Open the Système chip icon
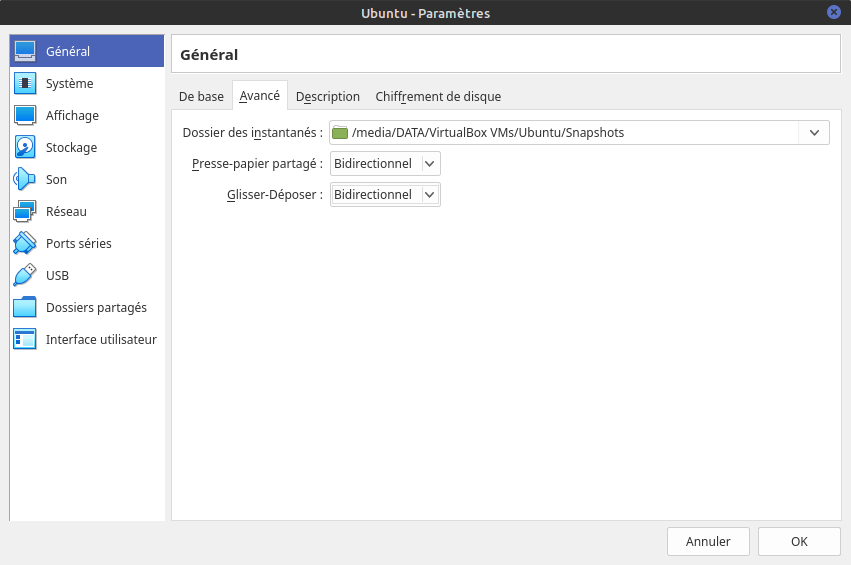The width and height of the screenshot is (851, 565). [x=25, y=83]
